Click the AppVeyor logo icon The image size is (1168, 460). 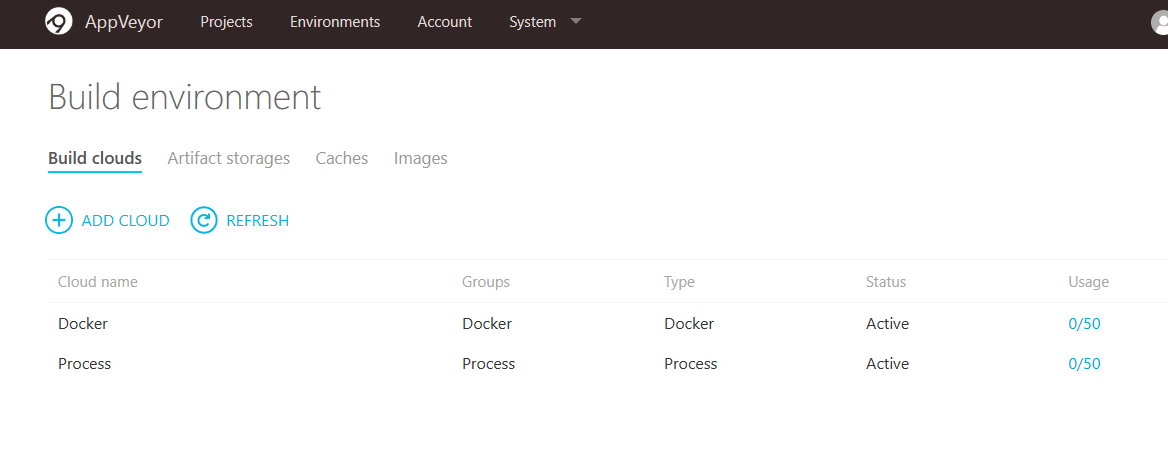[x=59, y=21]
